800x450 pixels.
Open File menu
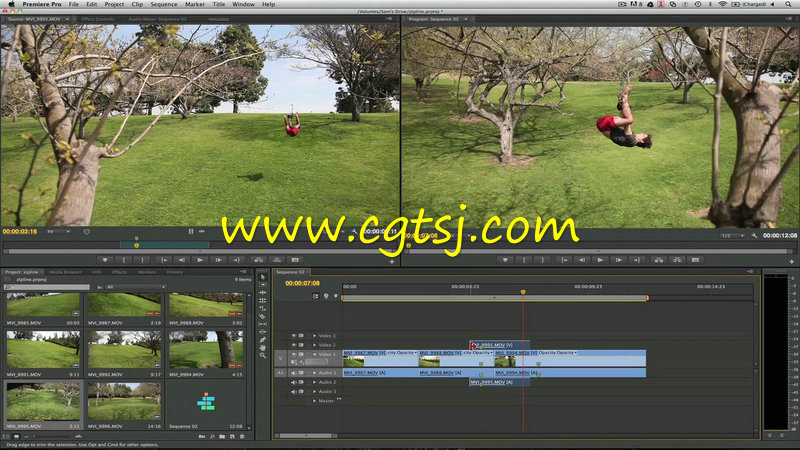click(x=73, y=4)
